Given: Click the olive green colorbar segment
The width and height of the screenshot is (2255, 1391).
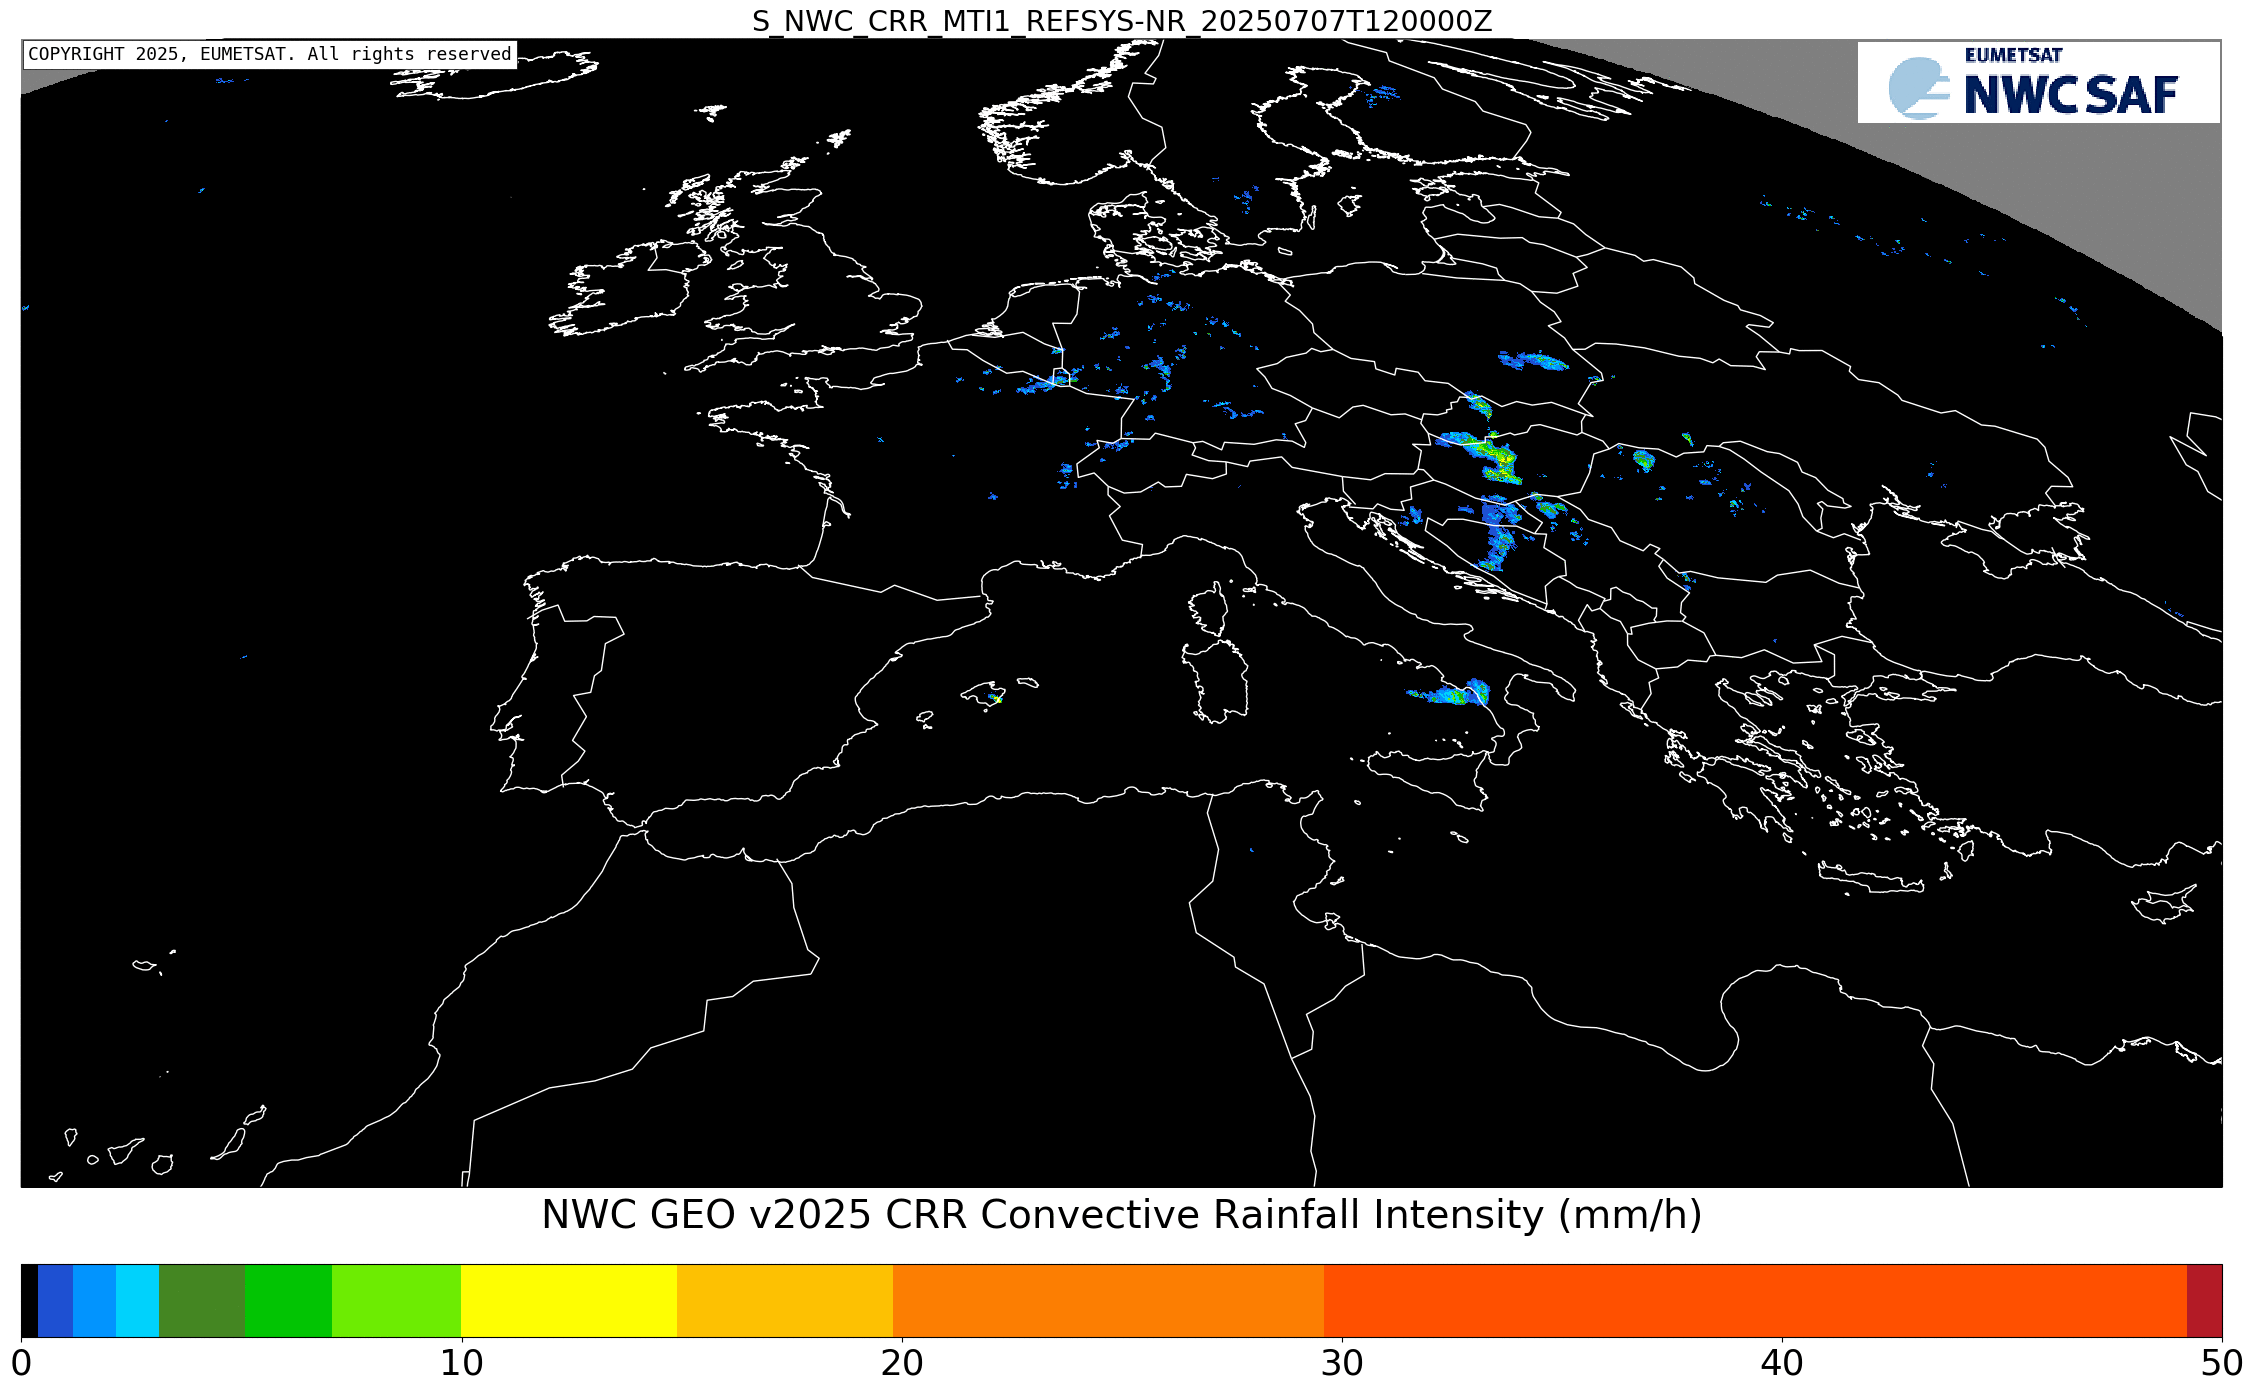Looking at the screenshot, I should [x=202, y=1301].
